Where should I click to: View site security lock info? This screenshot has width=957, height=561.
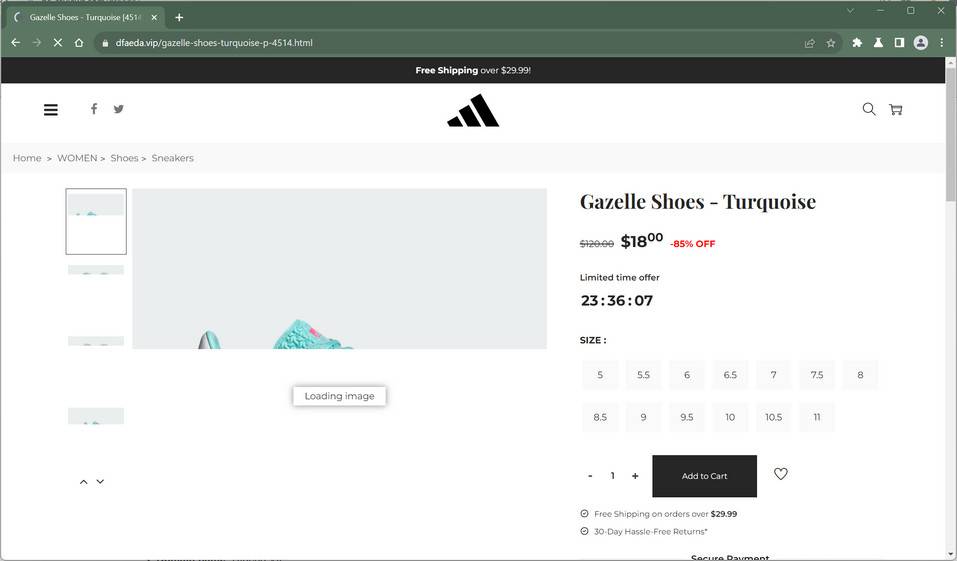(106, 43)
